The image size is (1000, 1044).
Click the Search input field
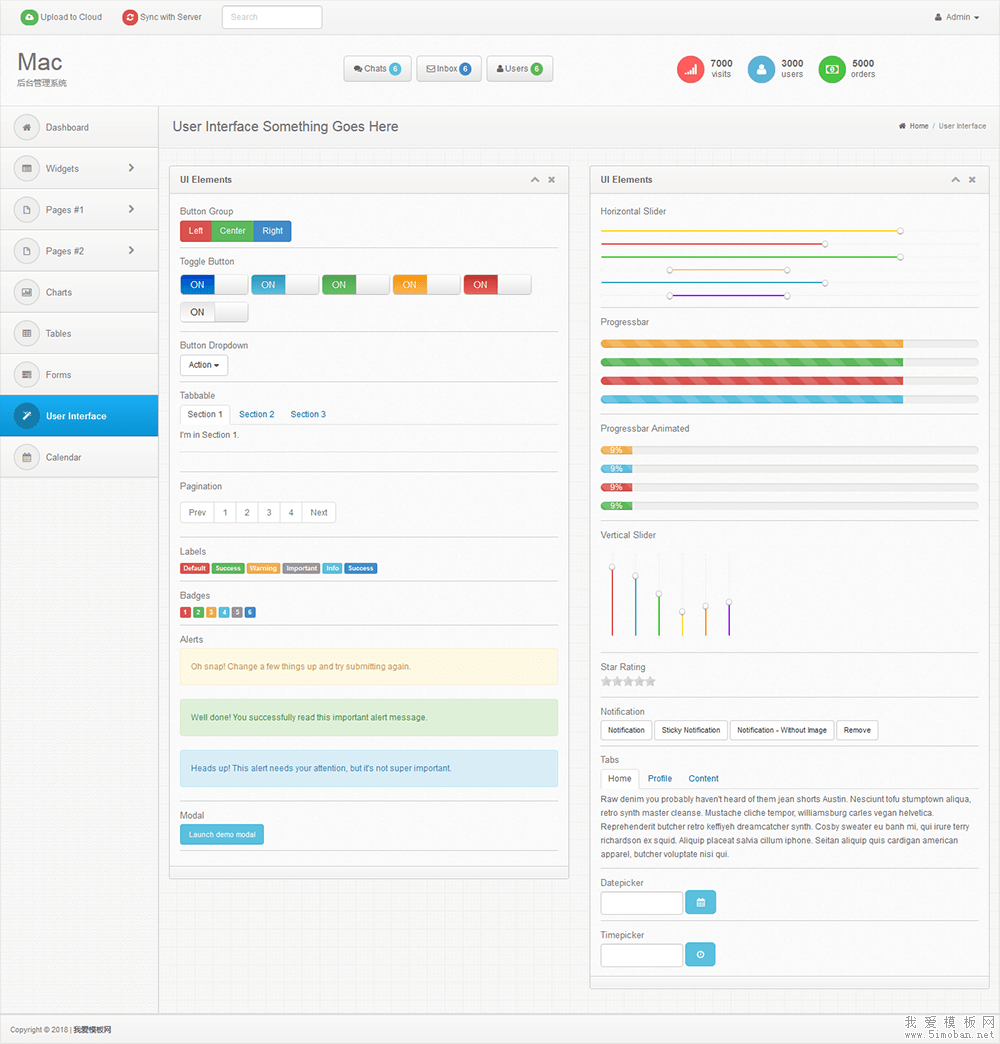[272, 17]
